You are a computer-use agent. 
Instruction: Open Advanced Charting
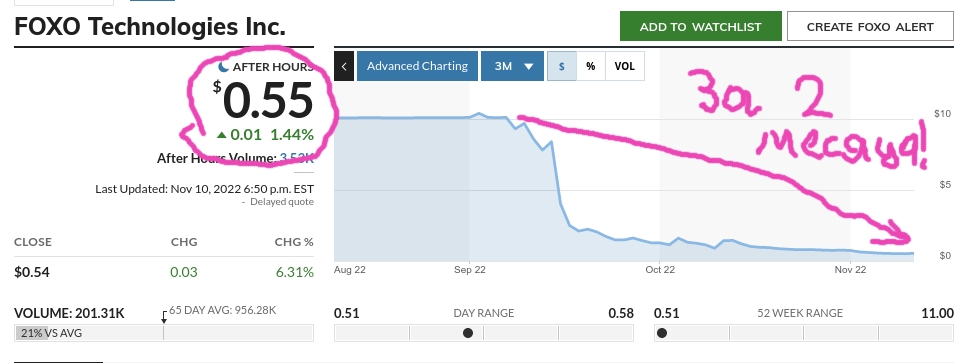(x=418, y=66)
